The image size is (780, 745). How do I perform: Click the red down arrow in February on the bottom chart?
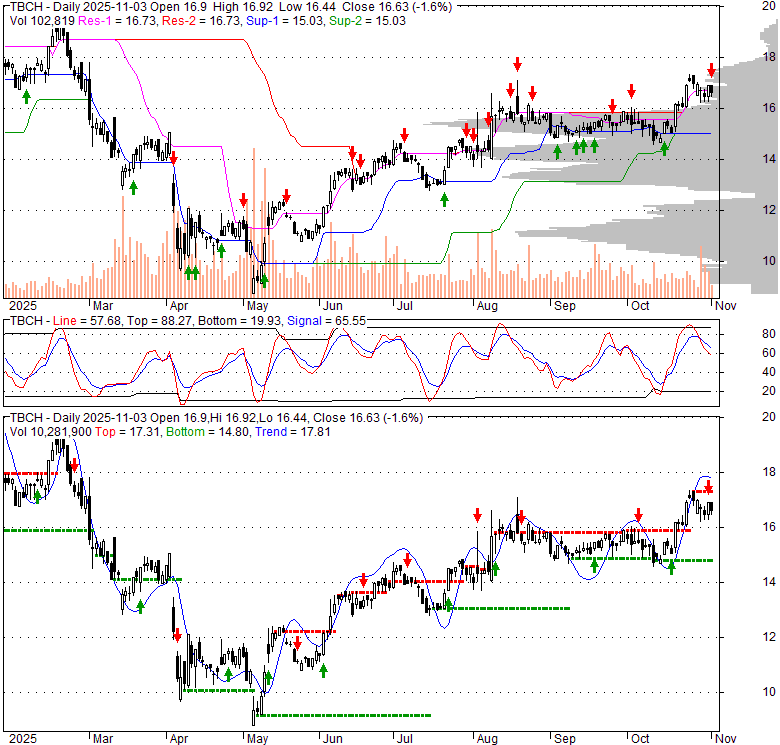point(74,466)
